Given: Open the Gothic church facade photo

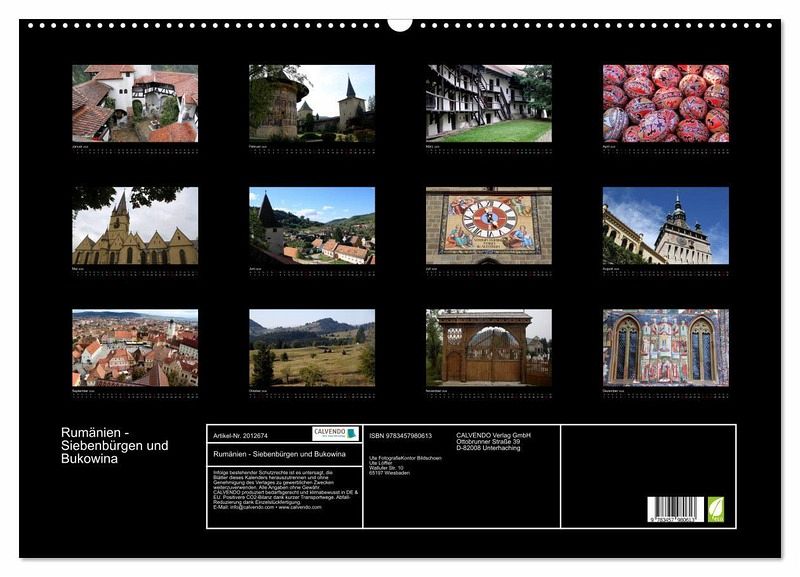Looking at the screenshot, I should coord(135,225).
